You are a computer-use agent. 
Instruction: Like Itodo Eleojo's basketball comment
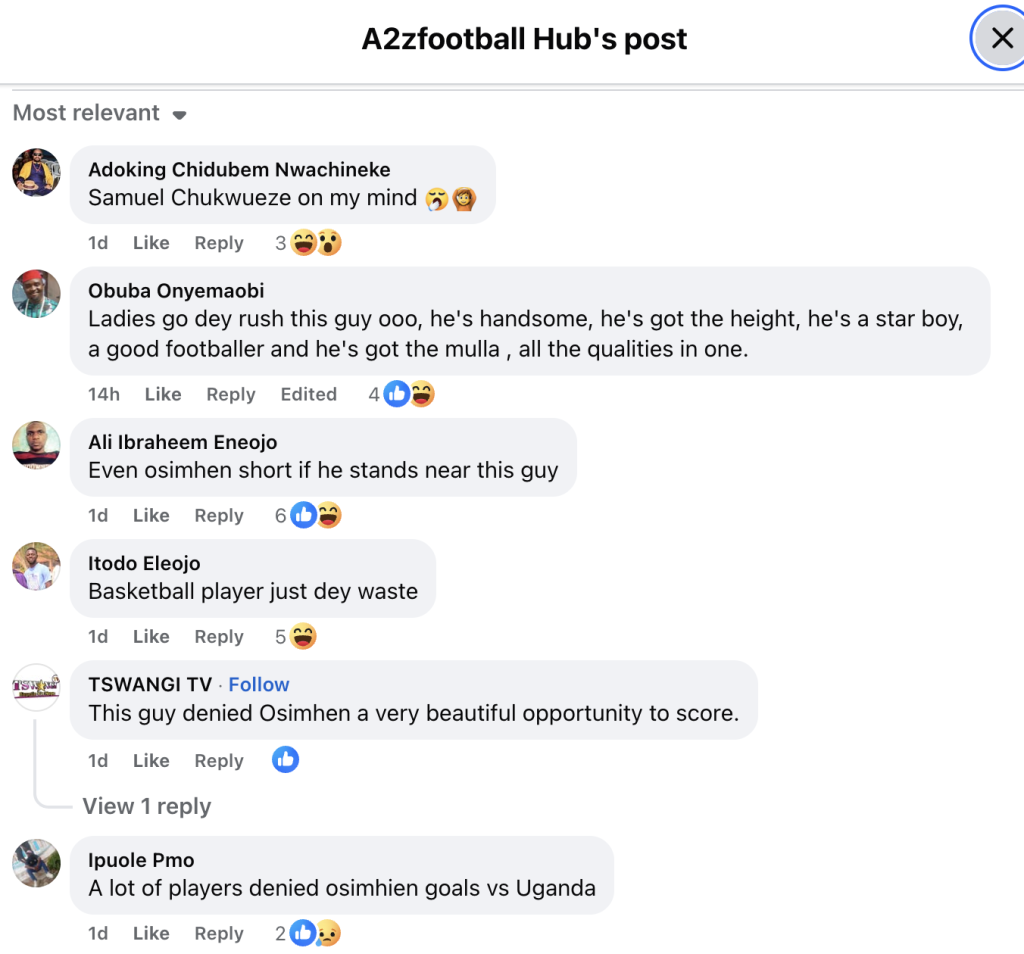click(151, 637)
